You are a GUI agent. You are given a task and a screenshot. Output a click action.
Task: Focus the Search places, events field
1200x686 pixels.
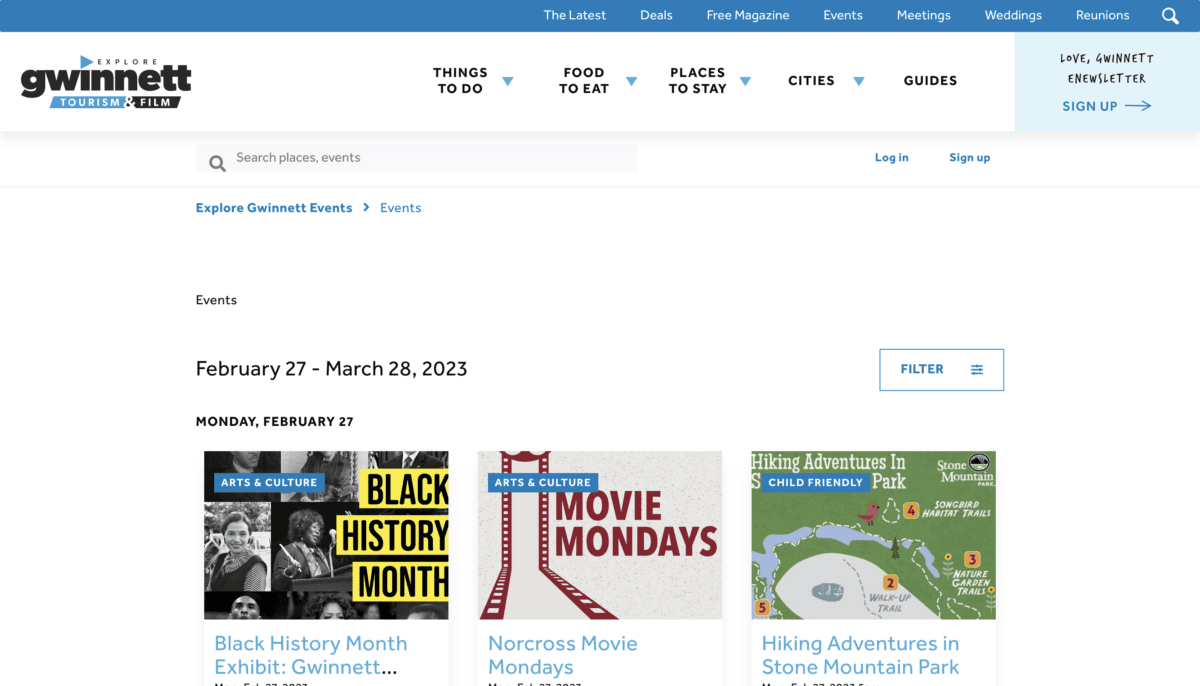tap(416, 158)
